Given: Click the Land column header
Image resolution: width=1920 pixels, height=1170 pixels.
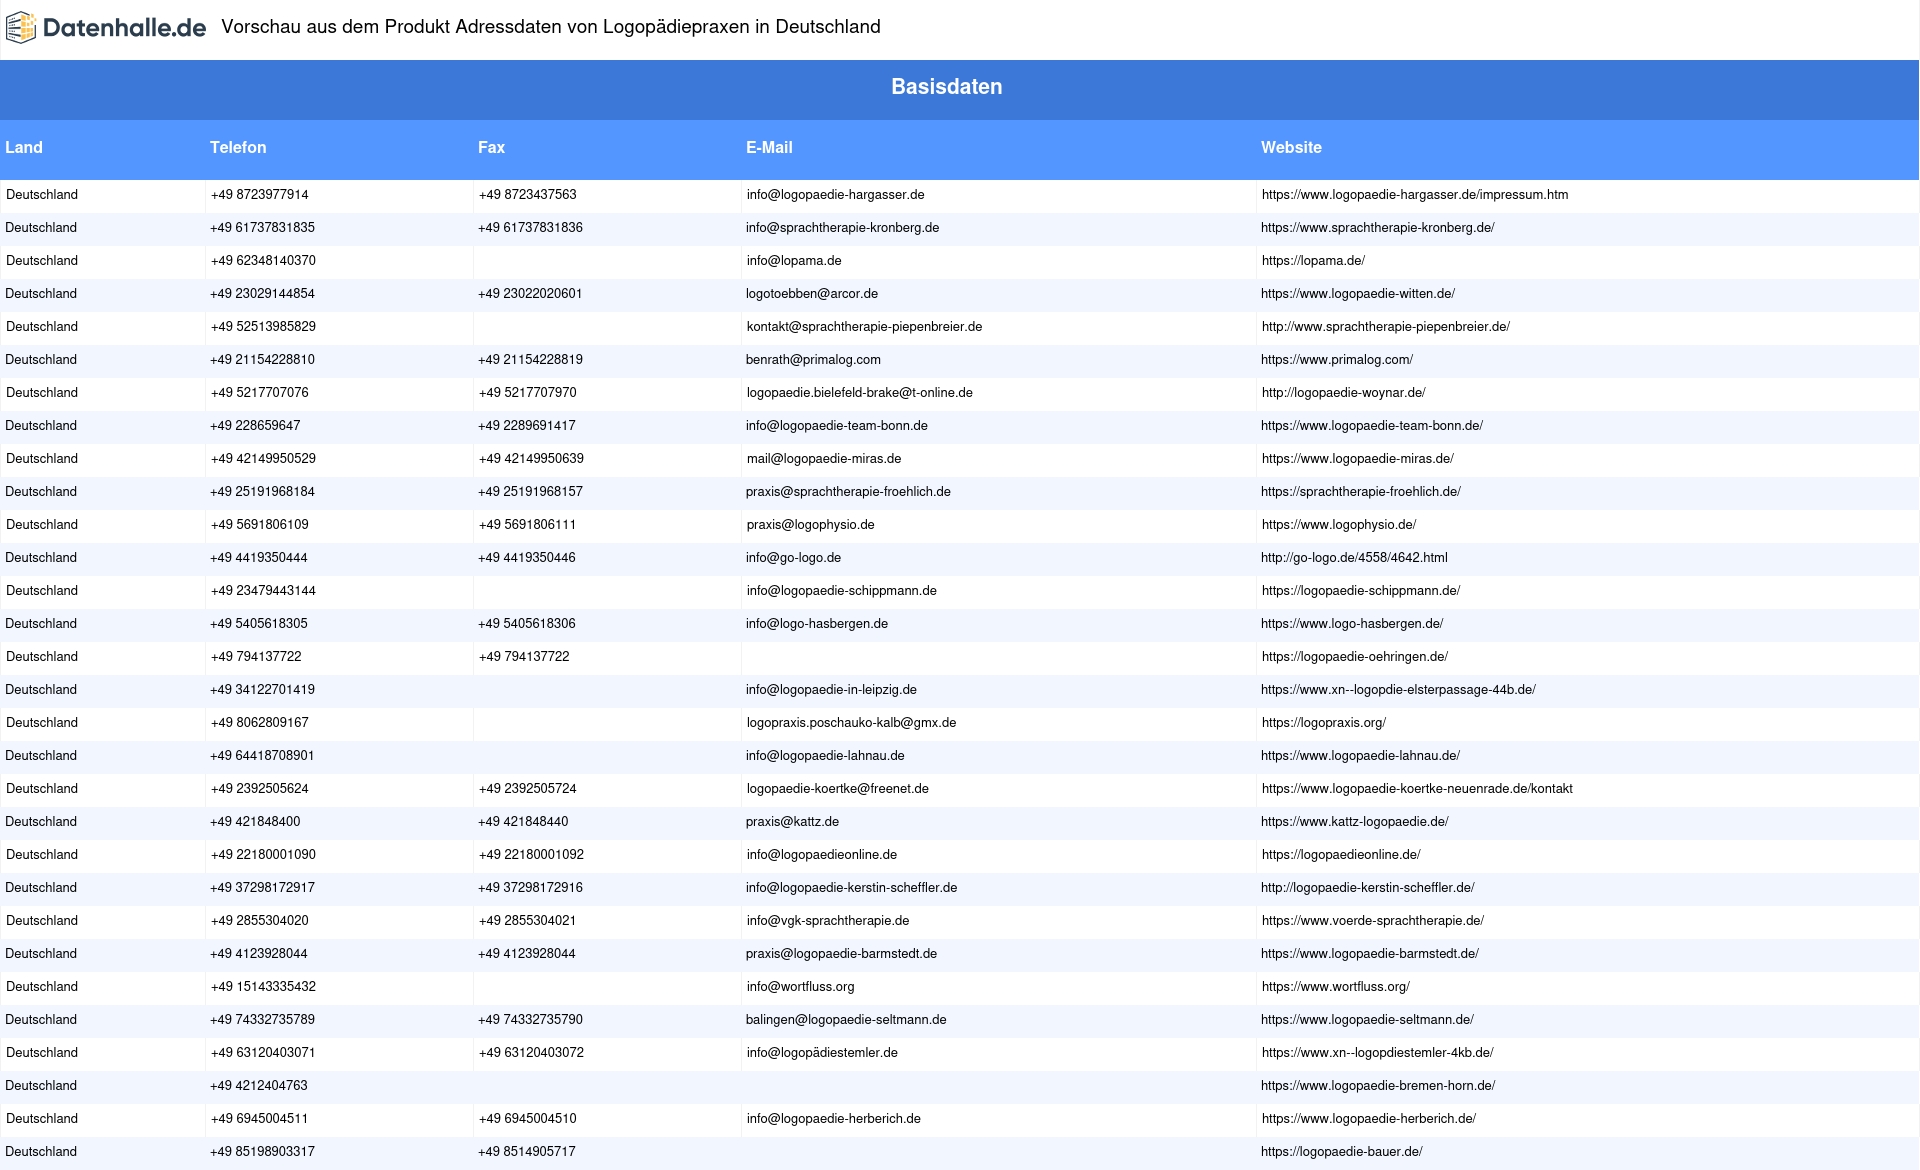Looking at the screenshot, I should (24, 147).
